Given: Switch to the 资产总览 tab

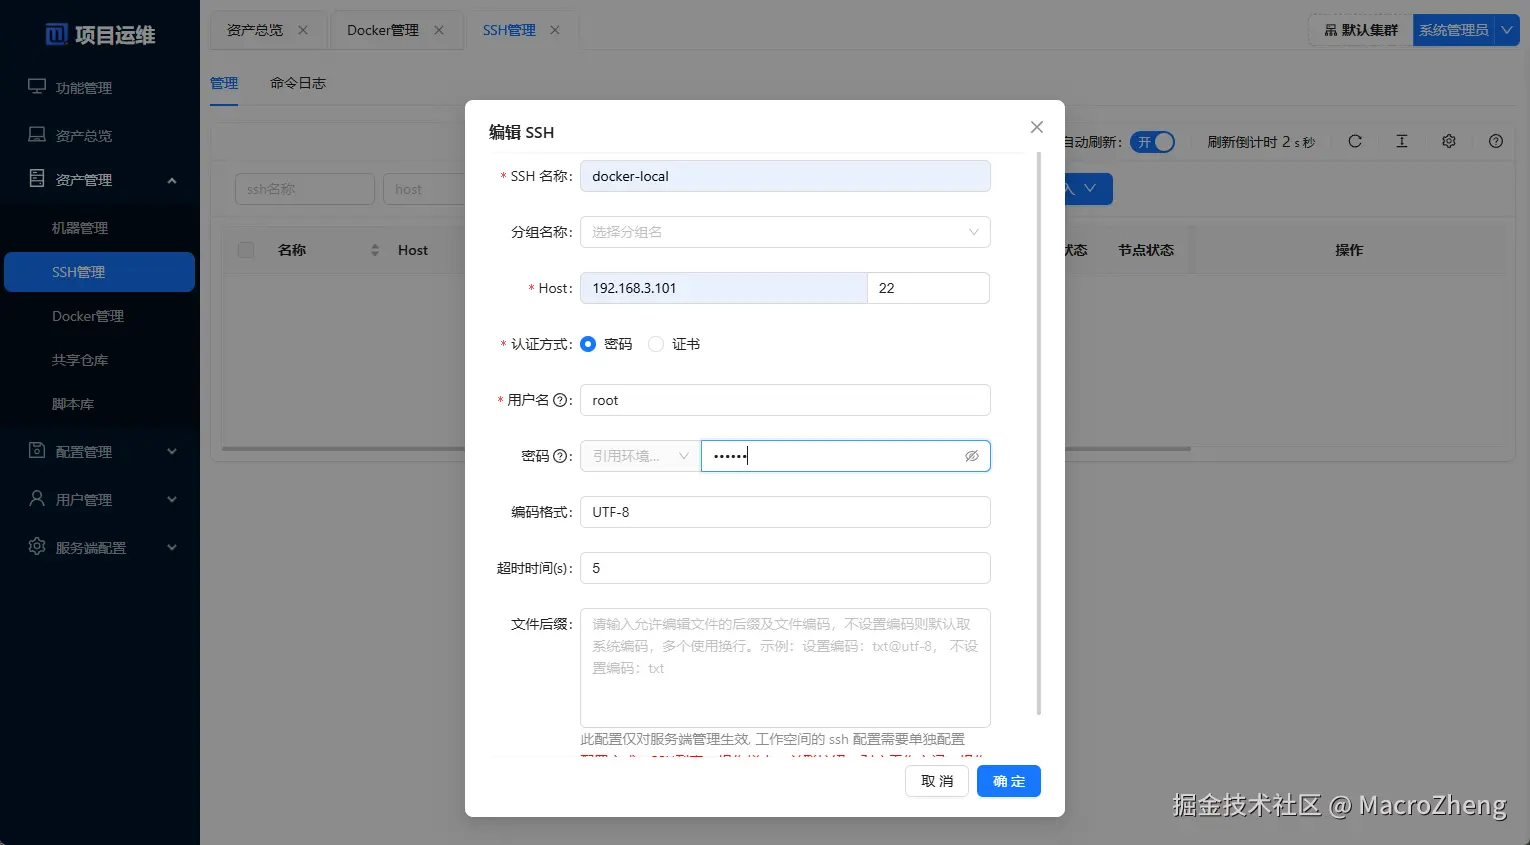Looking at the screenshot, I should [255, 30].
